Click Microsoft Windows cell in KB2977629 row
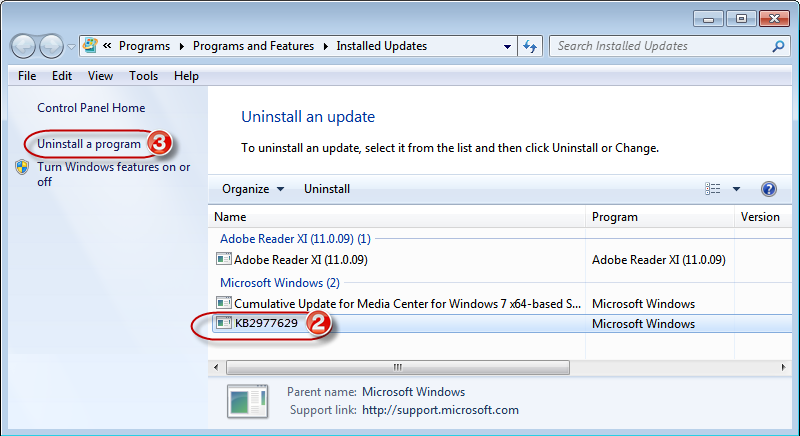This screenshot has width=800, height=436. 643,324
